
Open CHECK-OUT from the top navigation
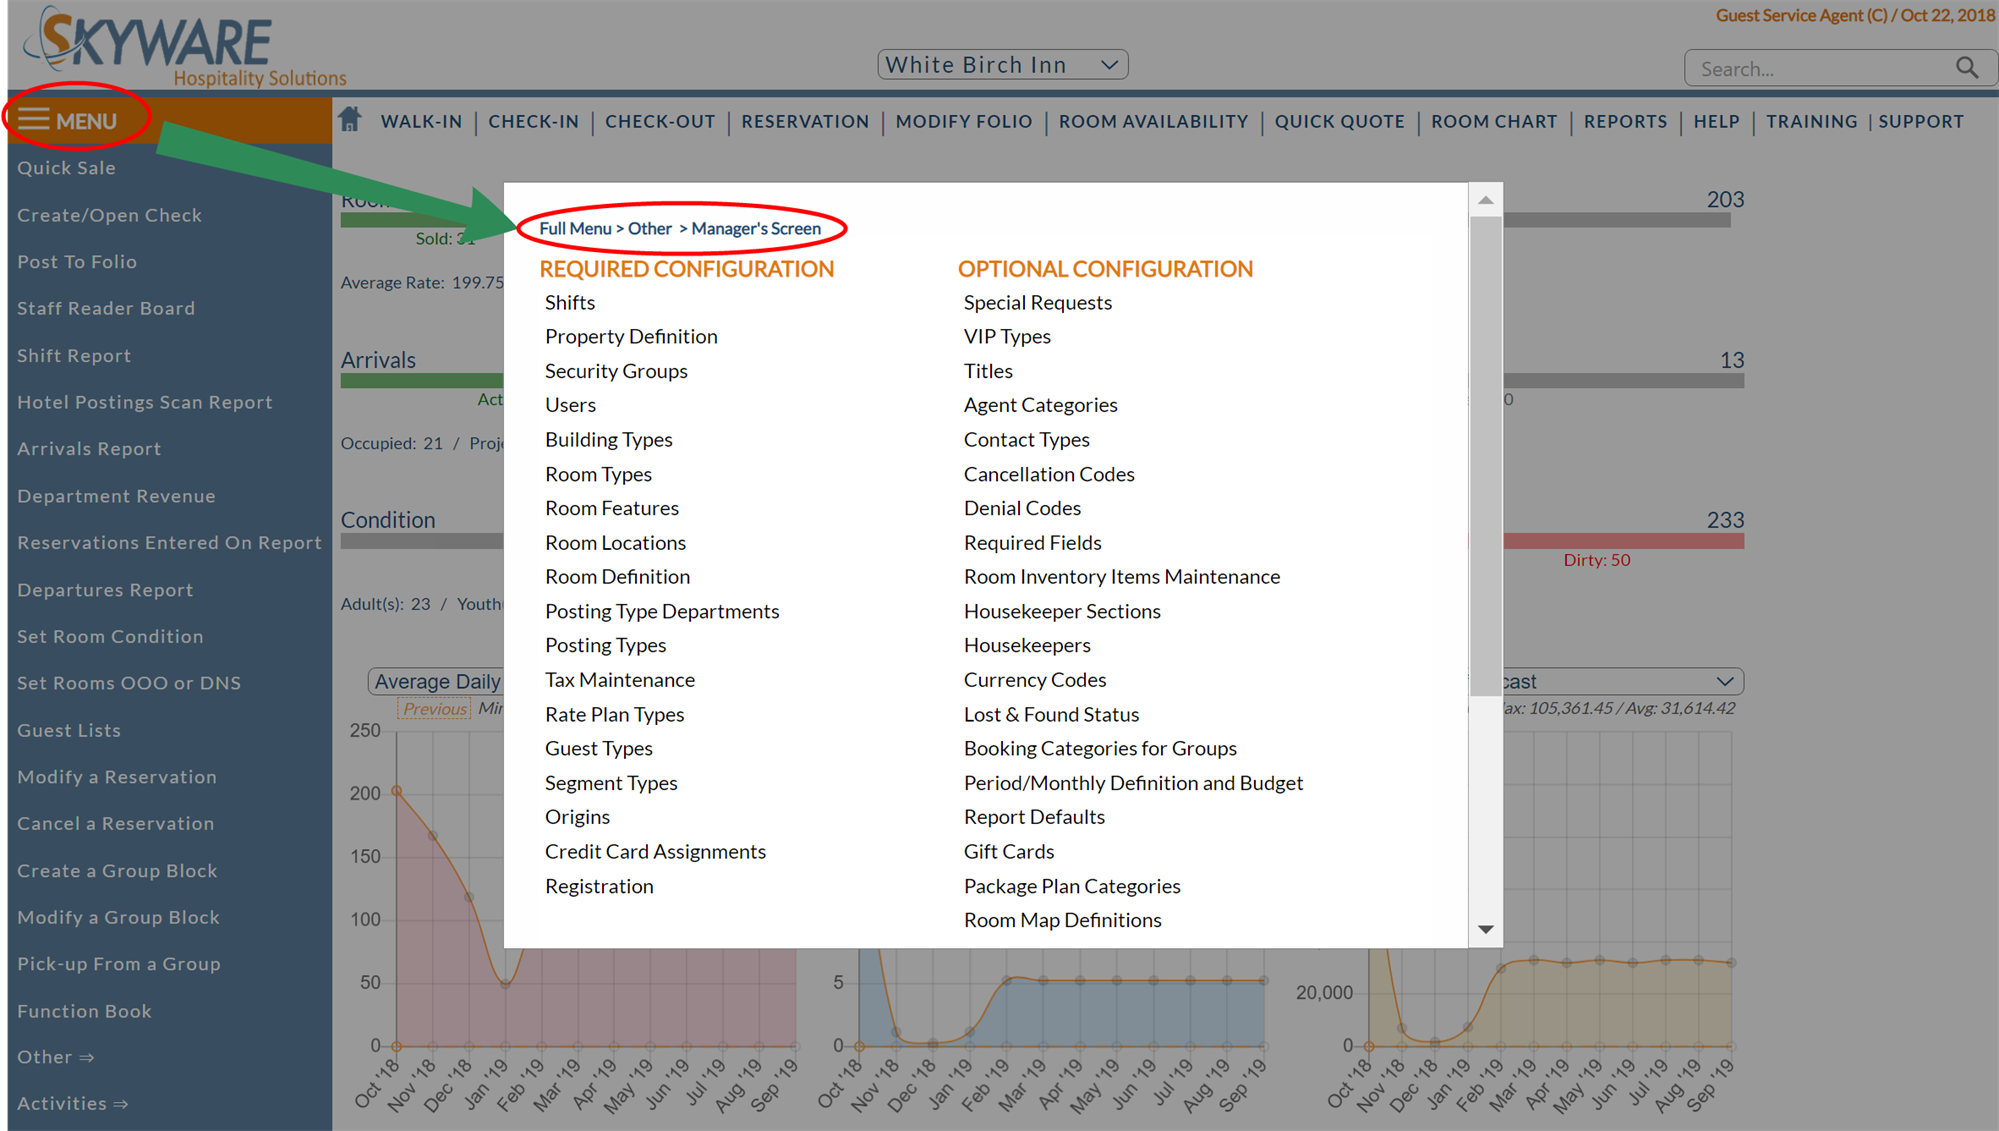point(660,121)
